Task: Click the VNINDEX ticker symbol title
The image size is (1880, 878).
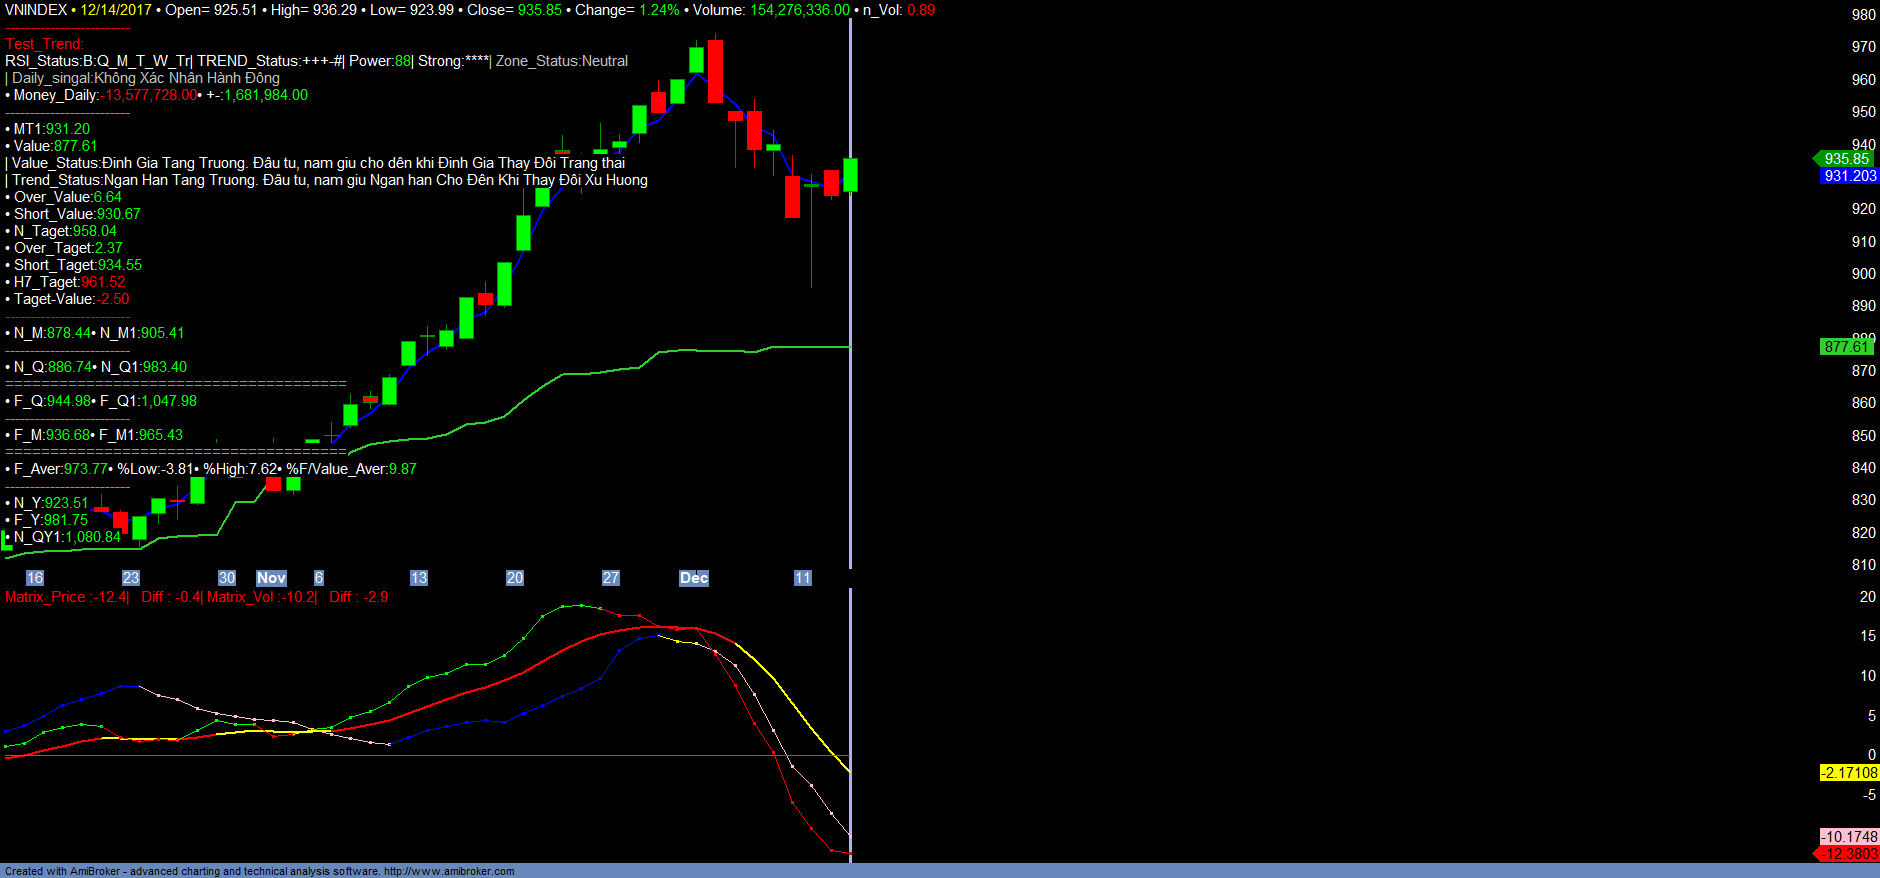Action: tap(36, 10)
